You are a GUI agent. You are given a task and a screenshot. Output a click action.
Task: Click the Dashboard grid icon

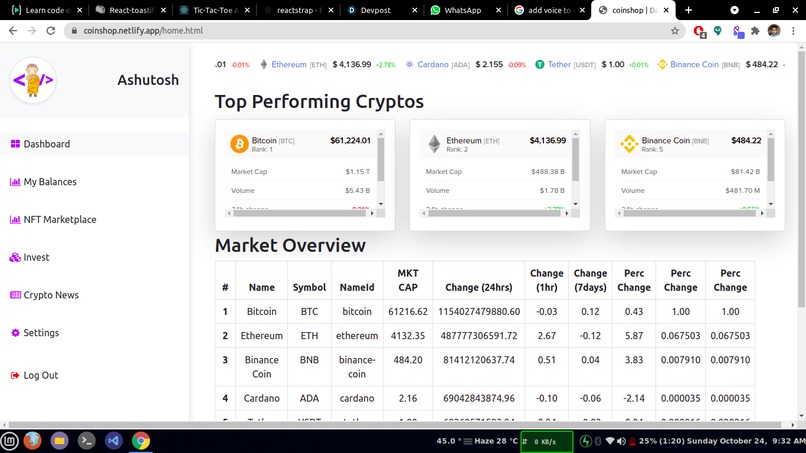pyautogui.click(x=15, y=144)
